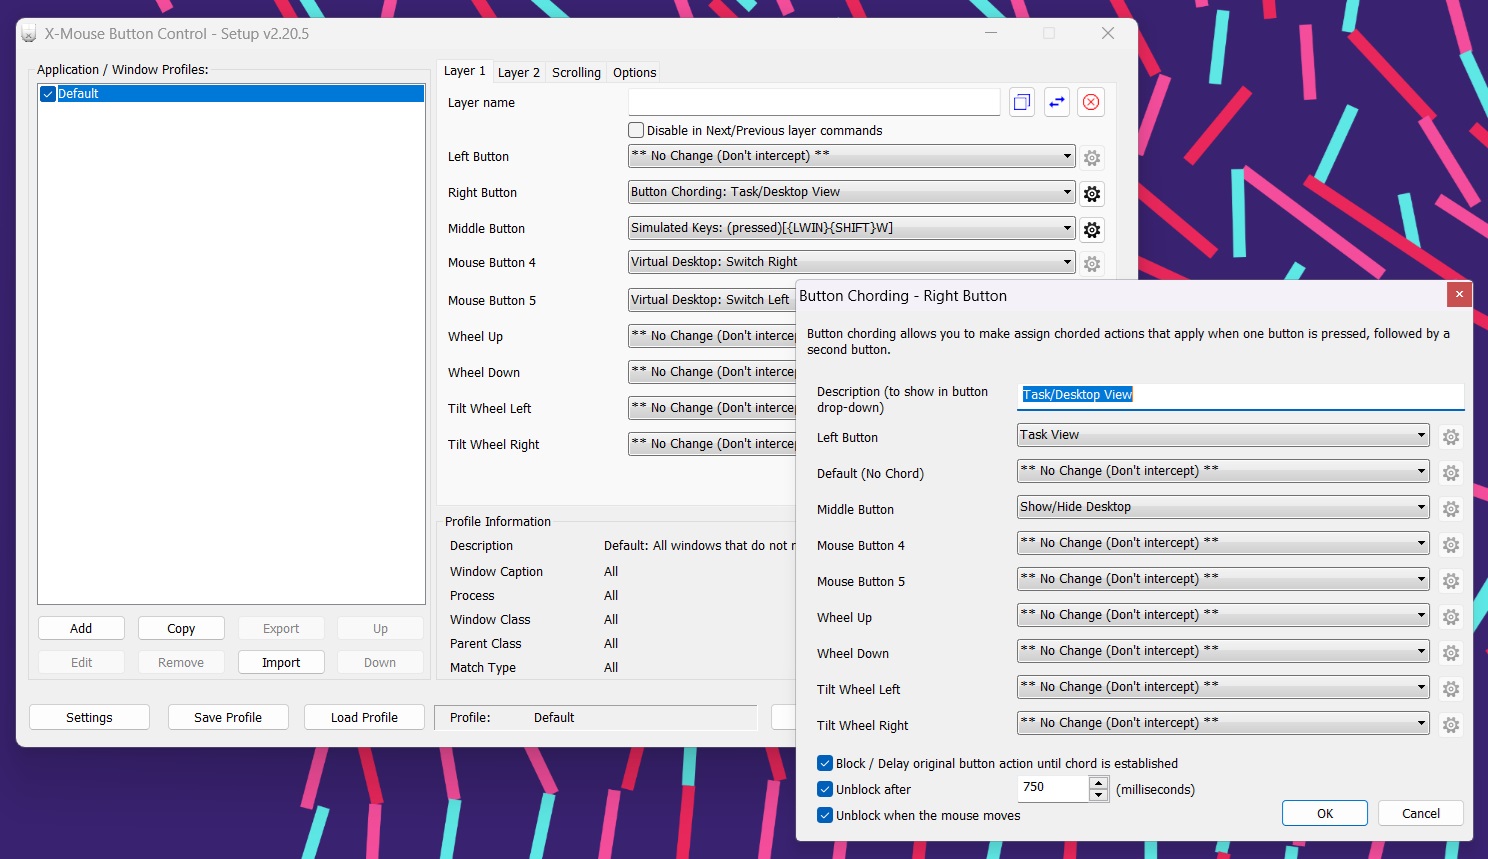Click chording dialog gear for Tilt Wheel Right
The height and width of the screenshot is (859, 1488).
(1451, 725)
